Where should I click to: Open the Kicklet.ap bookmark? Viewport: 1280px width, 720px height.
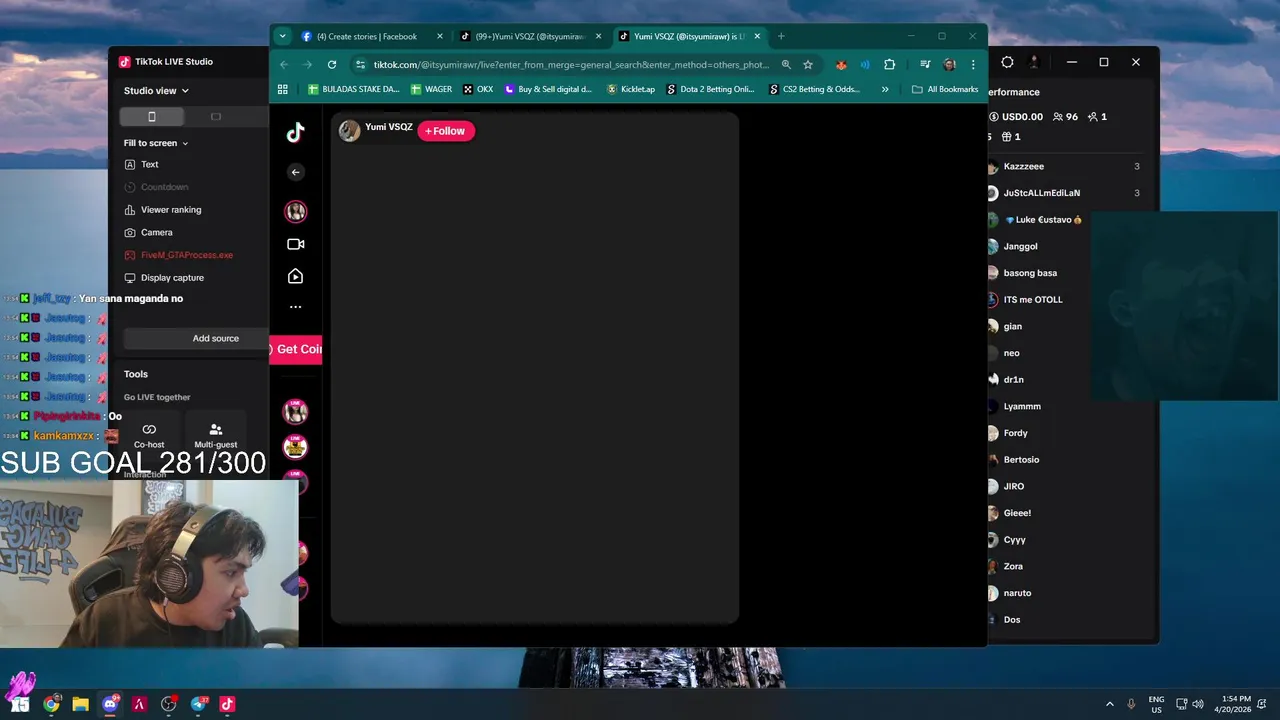(x=631, y=89)
